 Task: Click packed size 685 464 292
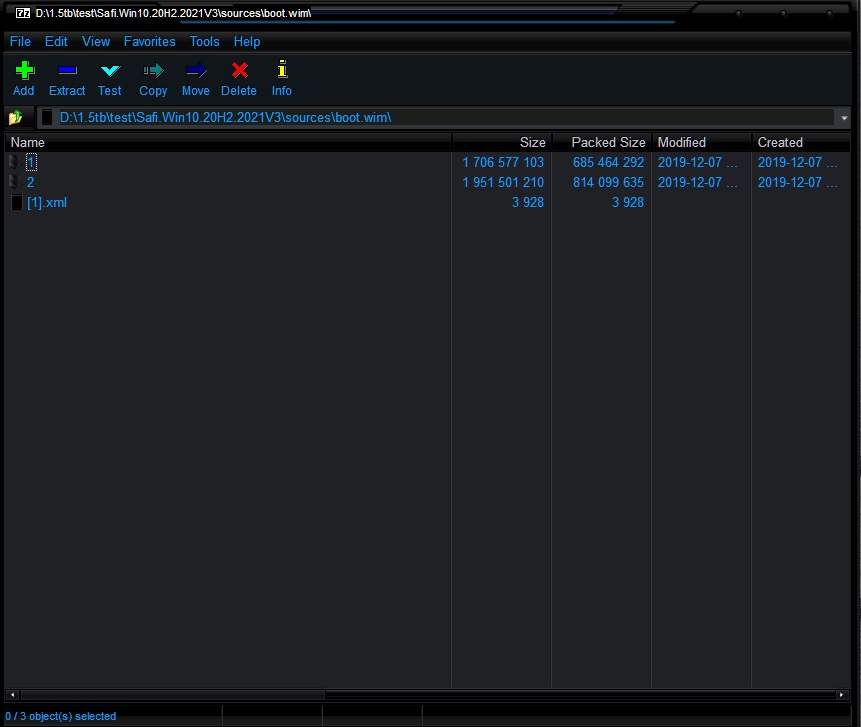pyautogui.click(x=608, y=162)
